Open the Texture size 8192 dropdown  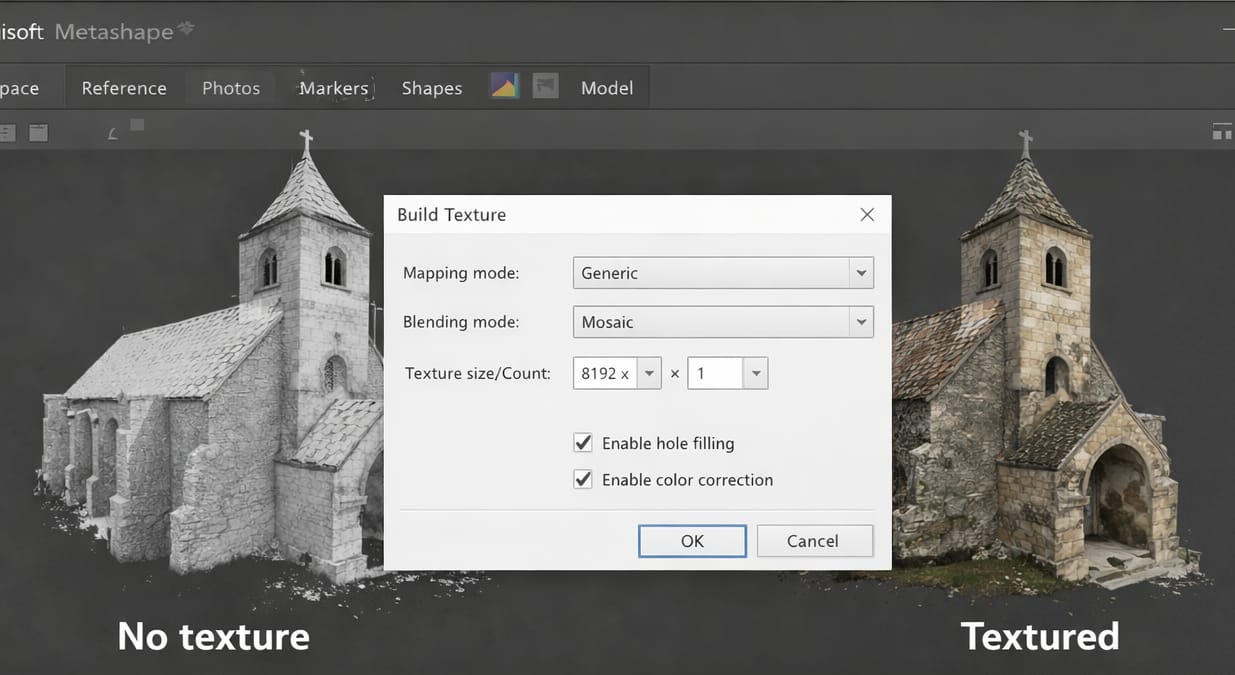coord(649,373)
